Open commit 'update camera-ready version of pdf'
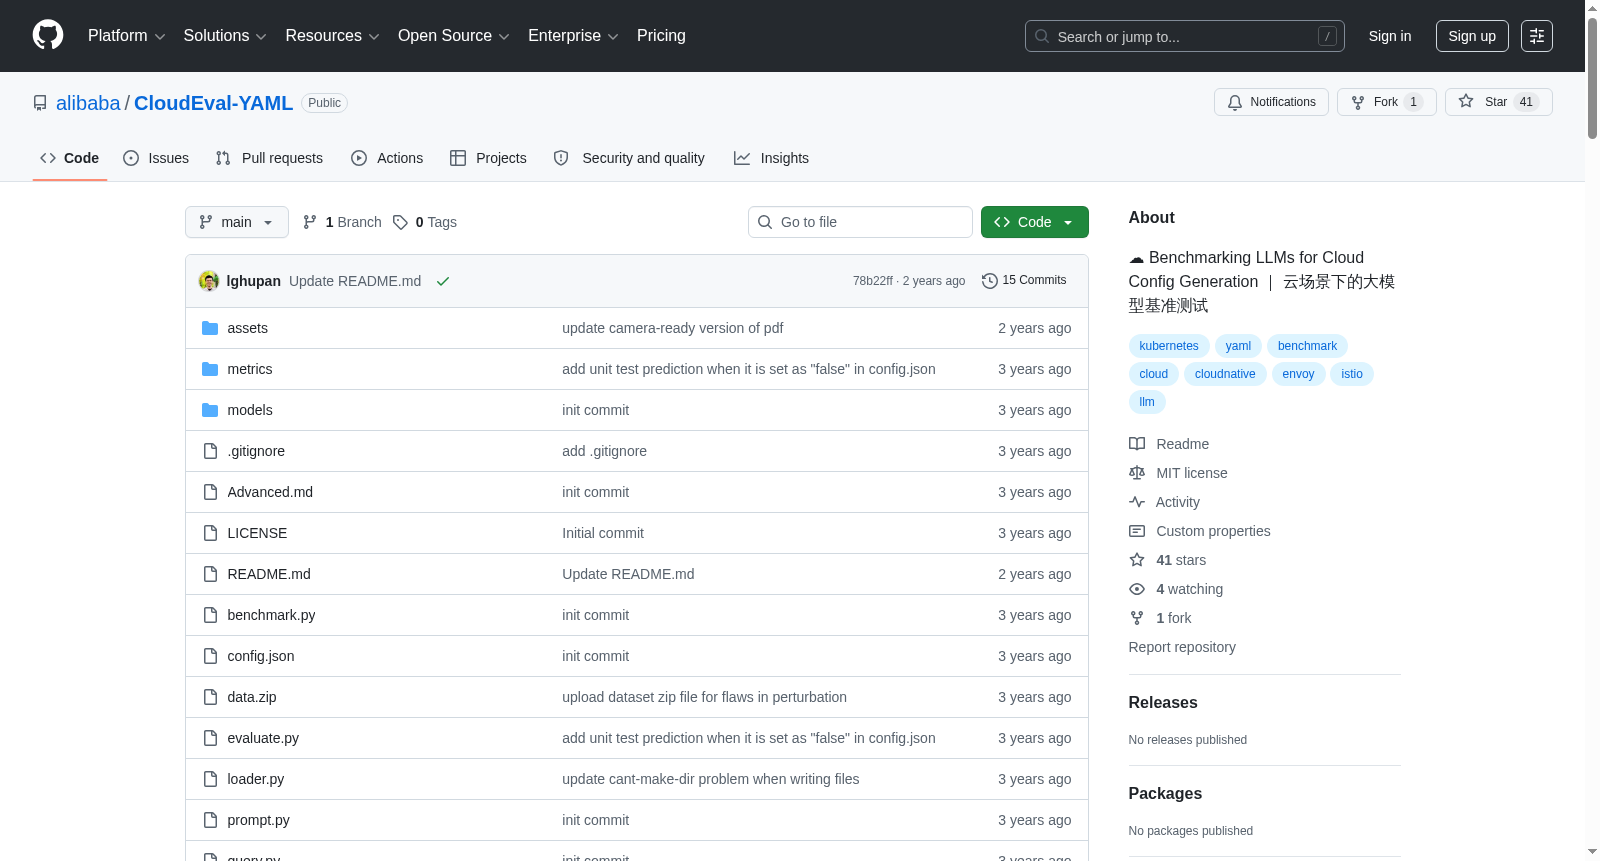Screen dimensions: 1600x861 click(672, 328)
